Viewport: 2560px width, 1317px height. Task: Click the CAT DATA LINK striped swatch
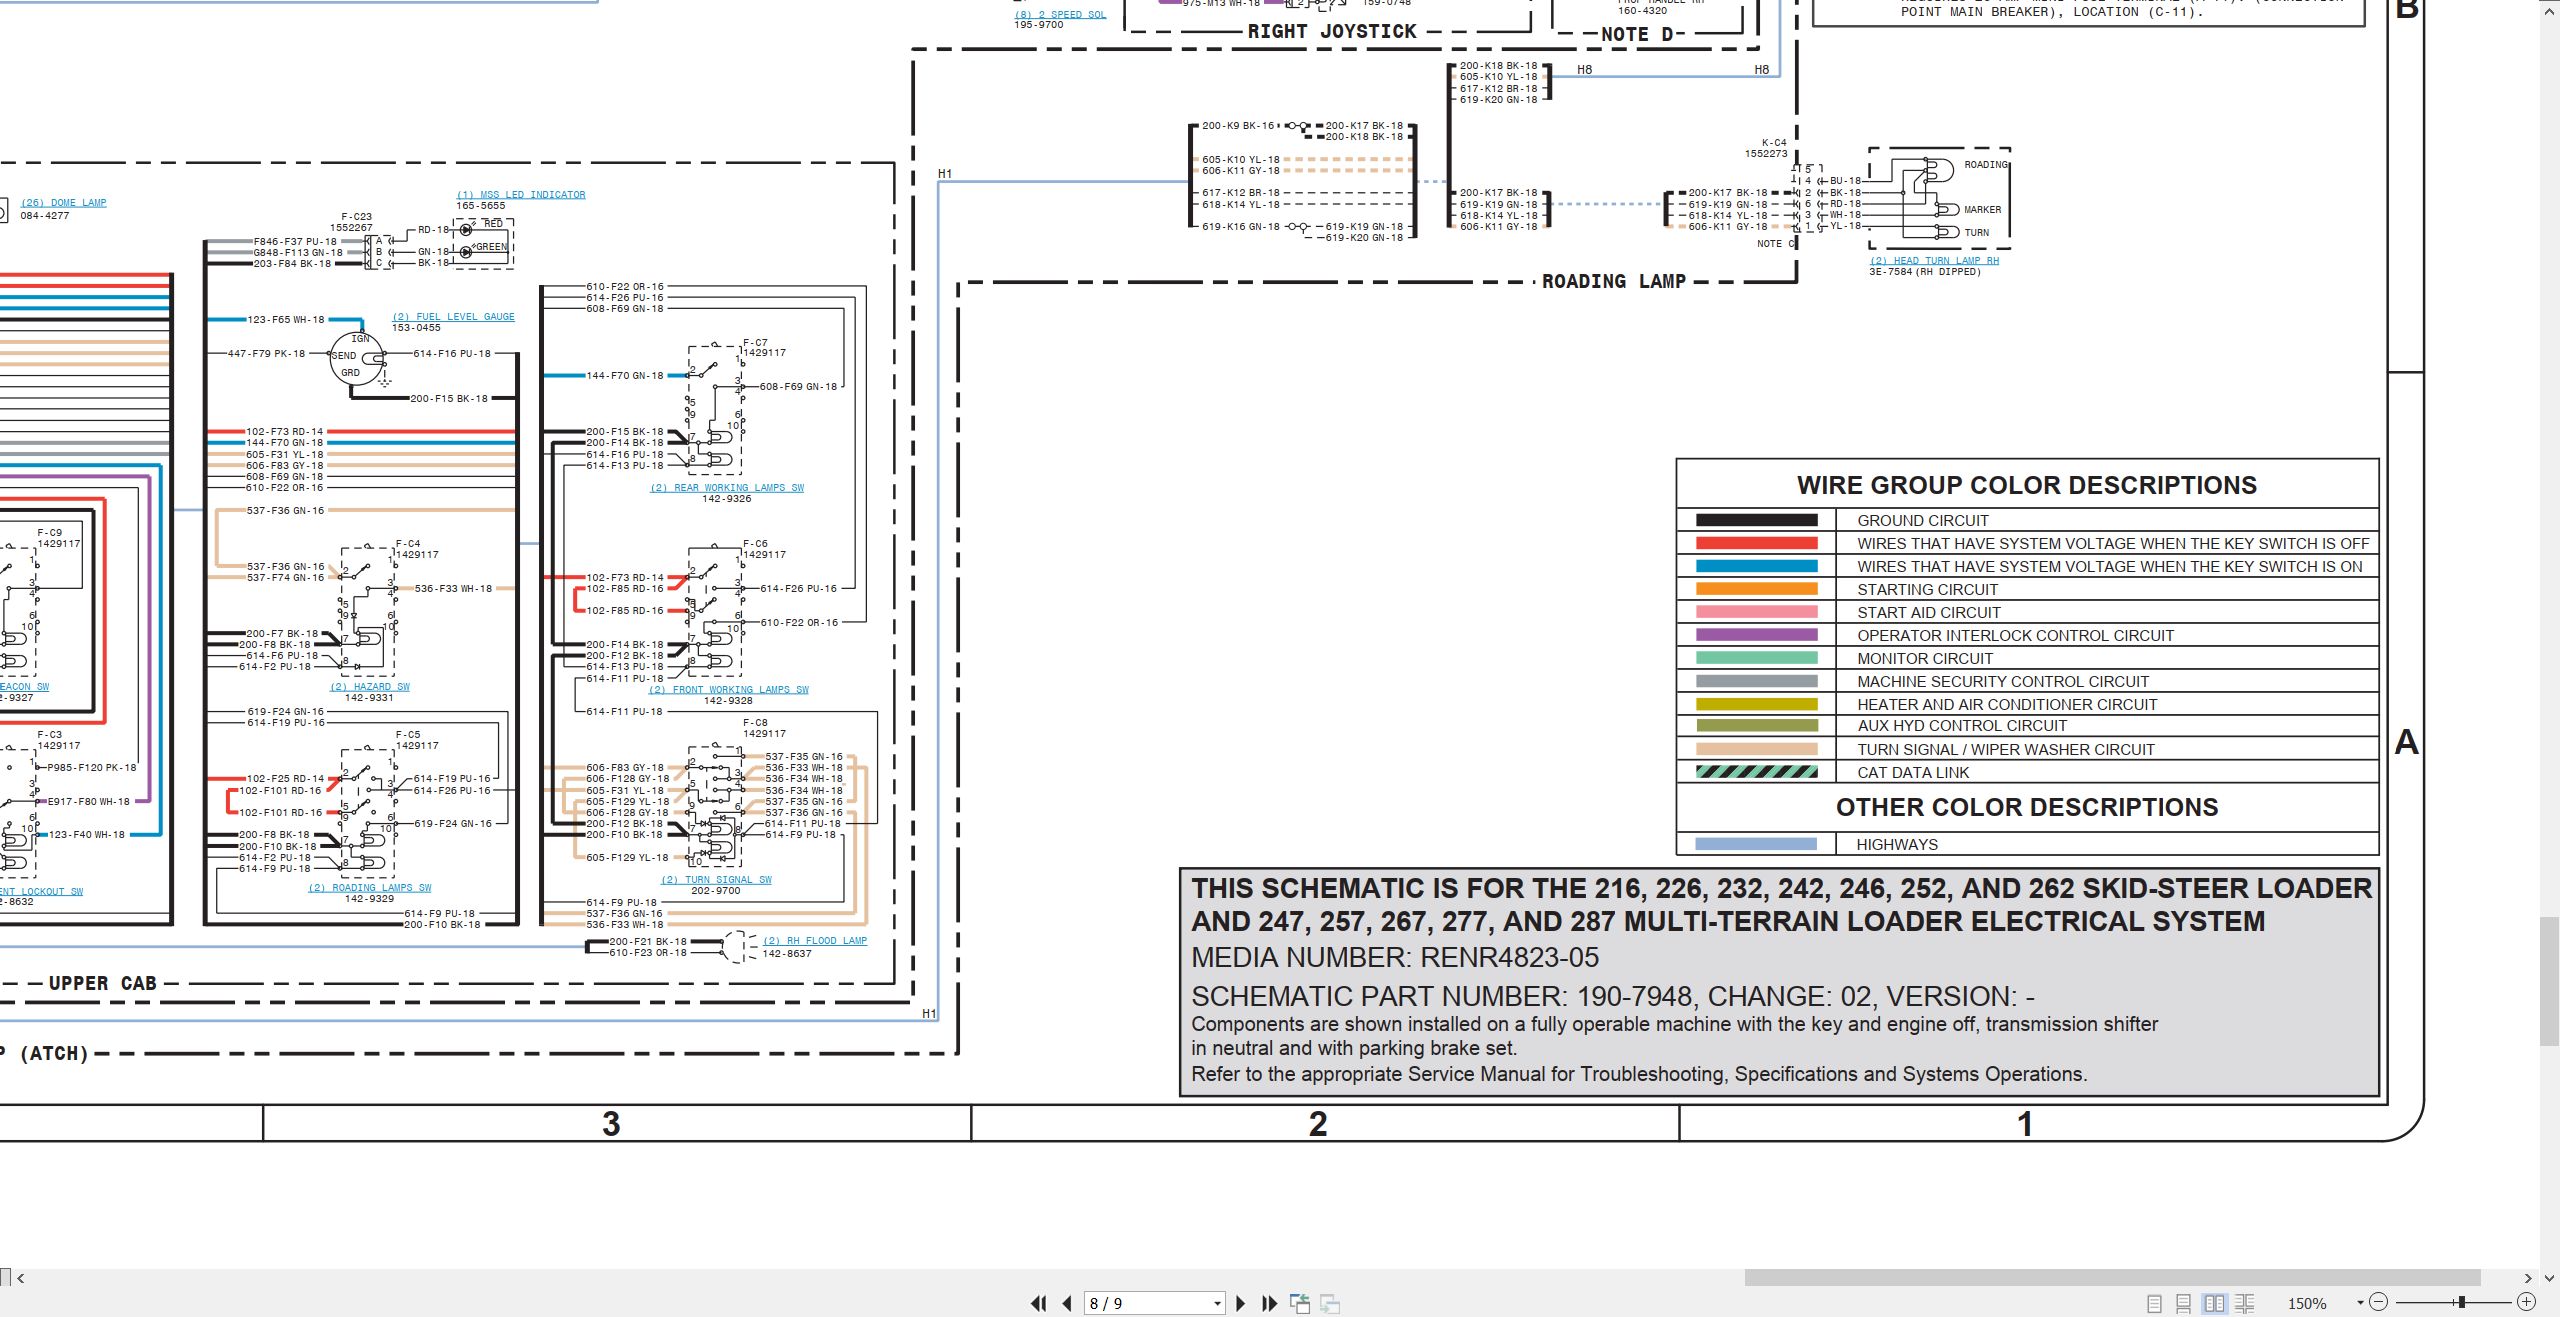[1756, 772]
